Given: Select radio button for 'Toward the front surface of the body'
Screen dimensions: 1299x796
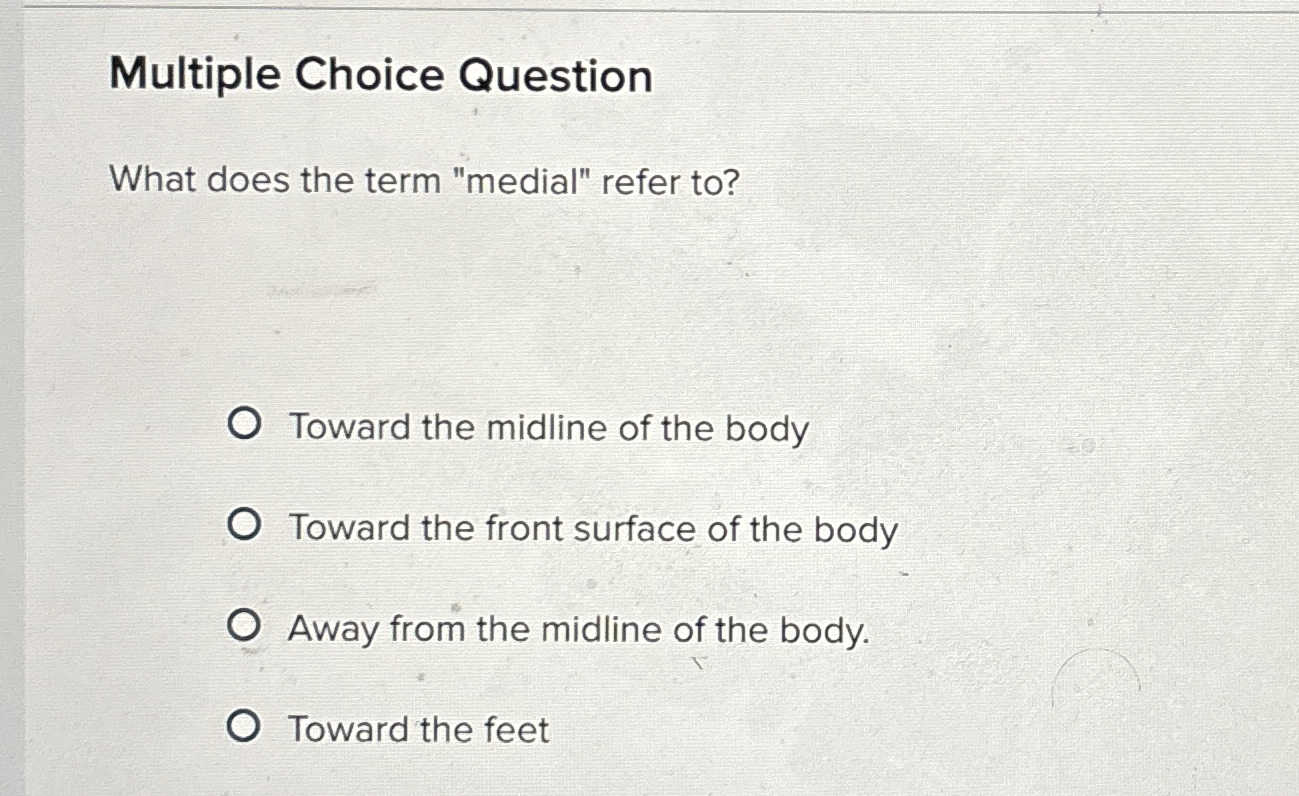Looking at the screenshot, I should click(245, 524).
